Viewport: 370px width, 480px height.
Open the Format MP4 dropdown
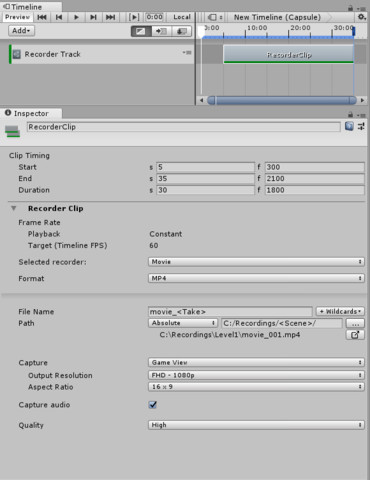[x=256, y=278]
